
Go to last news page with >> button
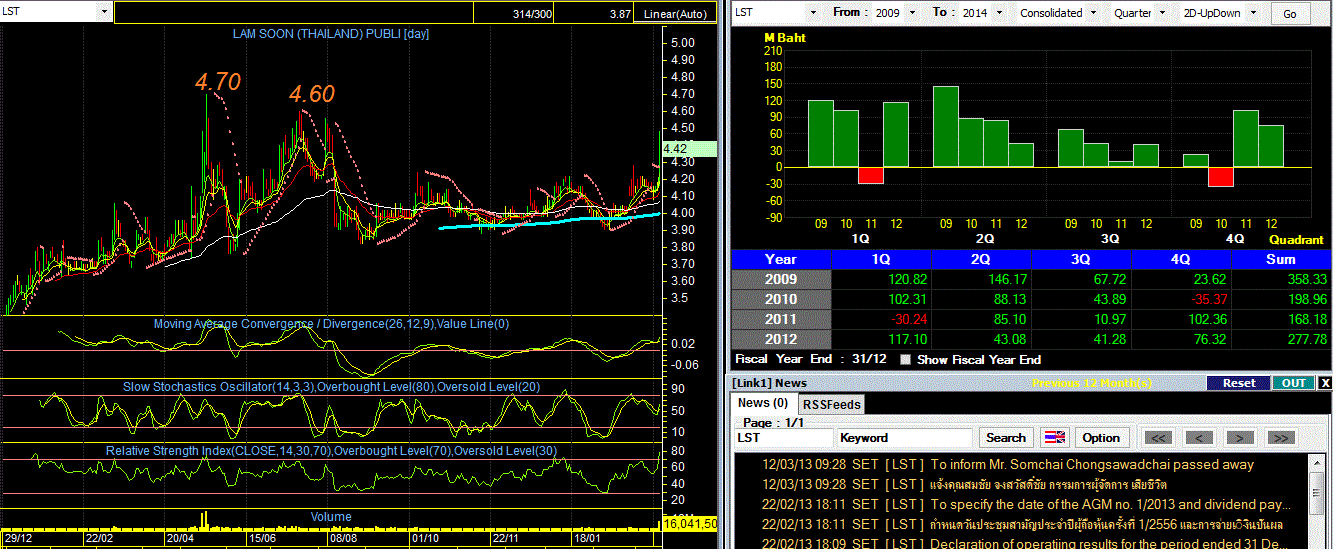click(1281, 438)
